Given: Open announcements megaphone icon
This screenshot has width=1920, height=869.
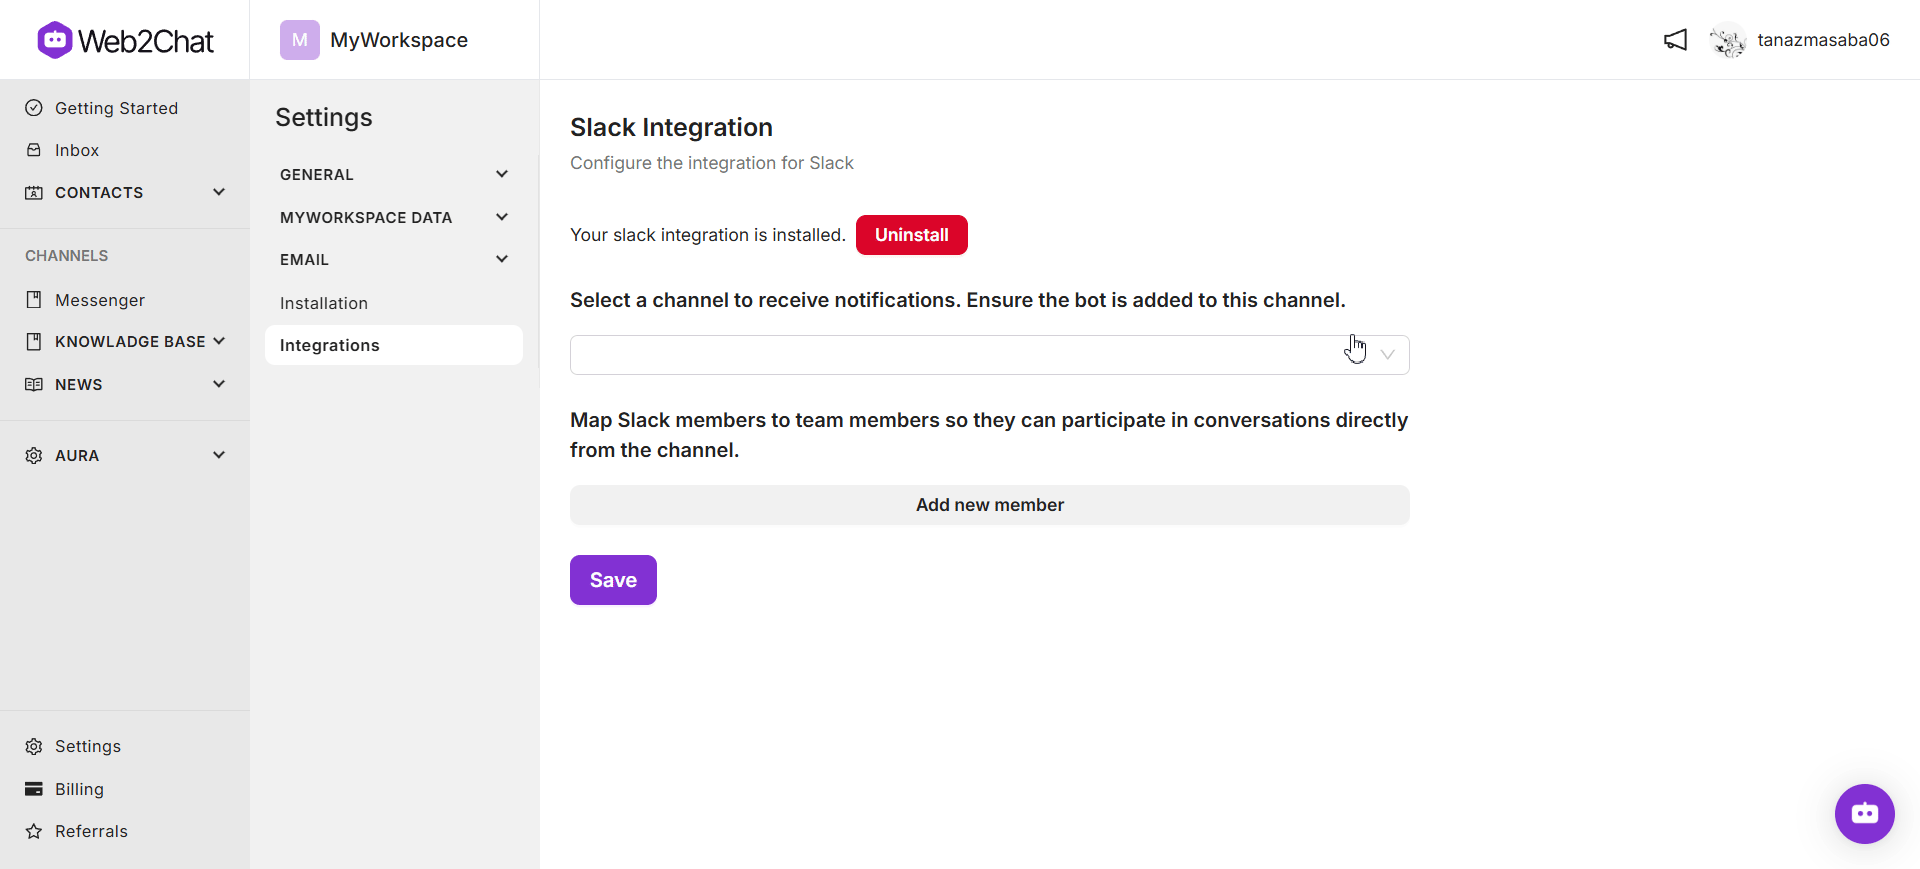Looking at the screenshot, I should click(1676, 40).
